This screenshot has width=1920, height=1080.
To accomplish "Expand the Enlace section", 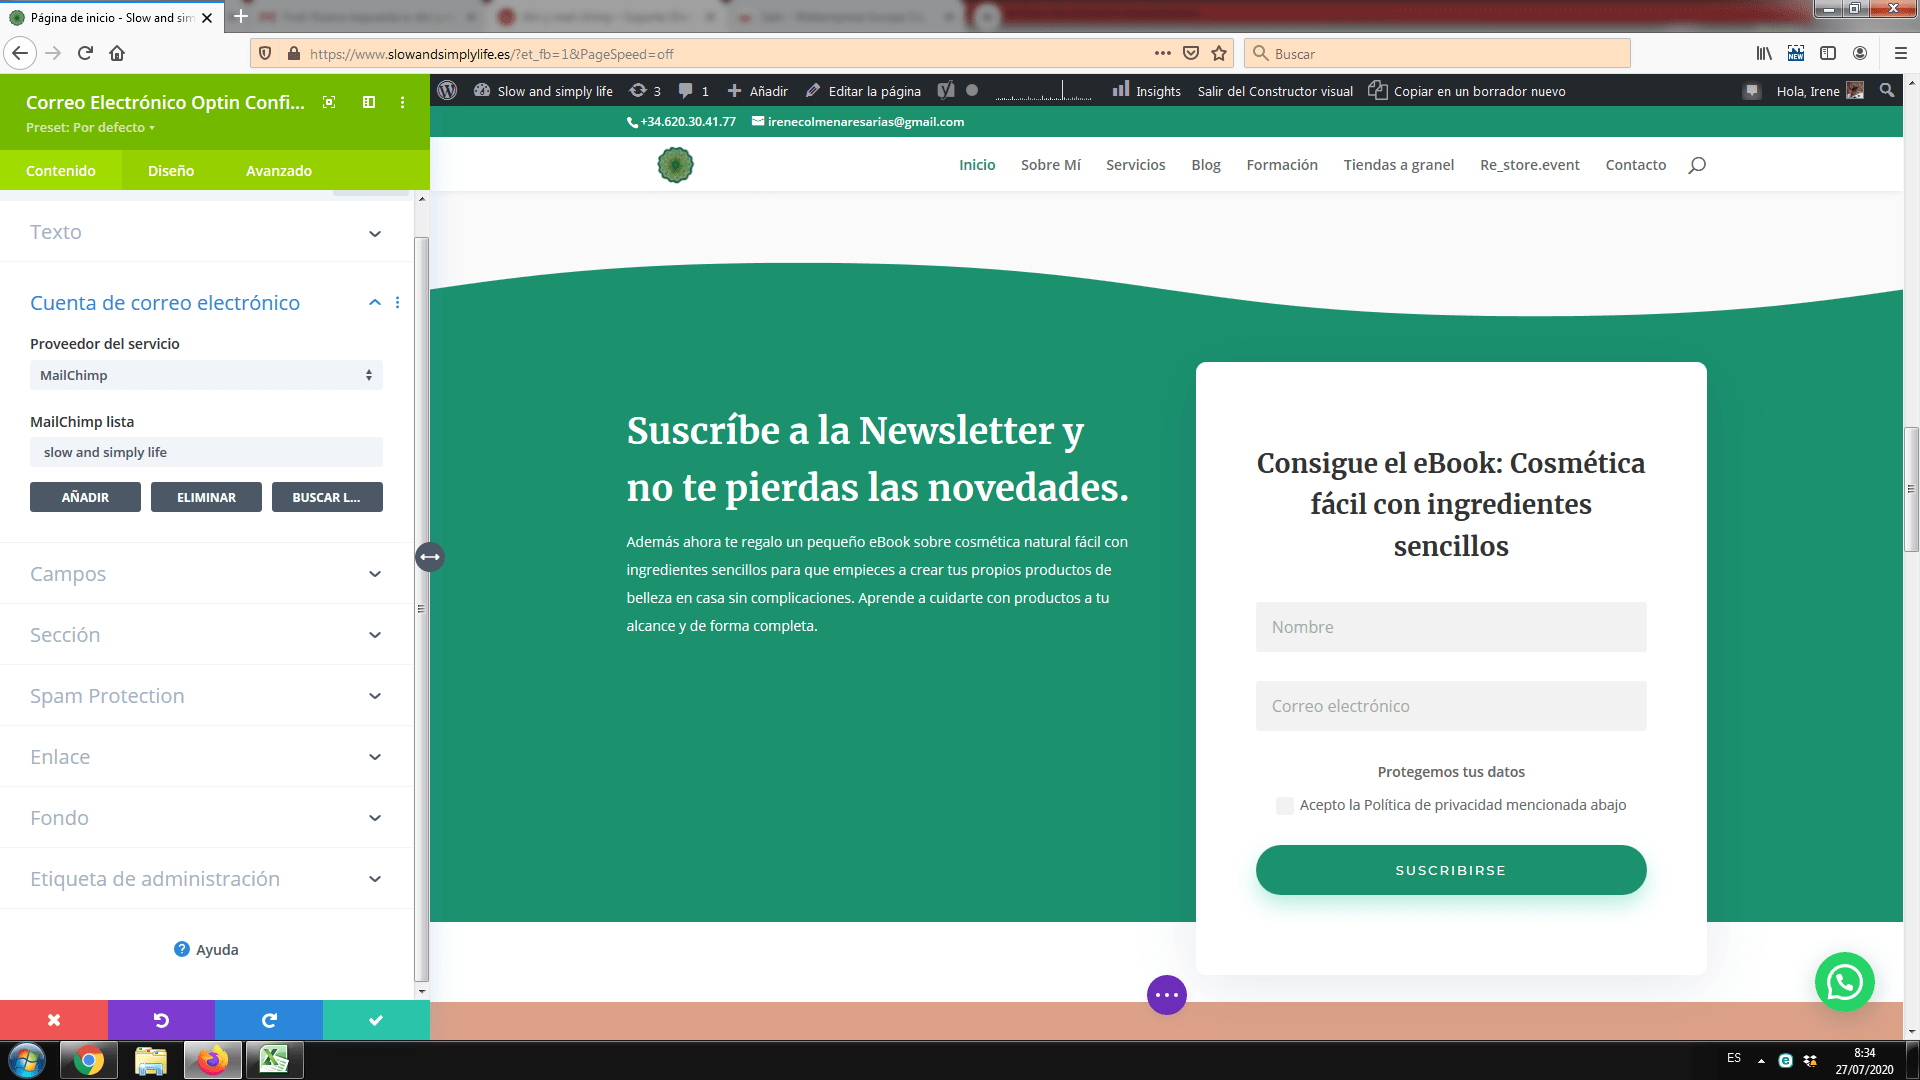I will click(206, 757).
